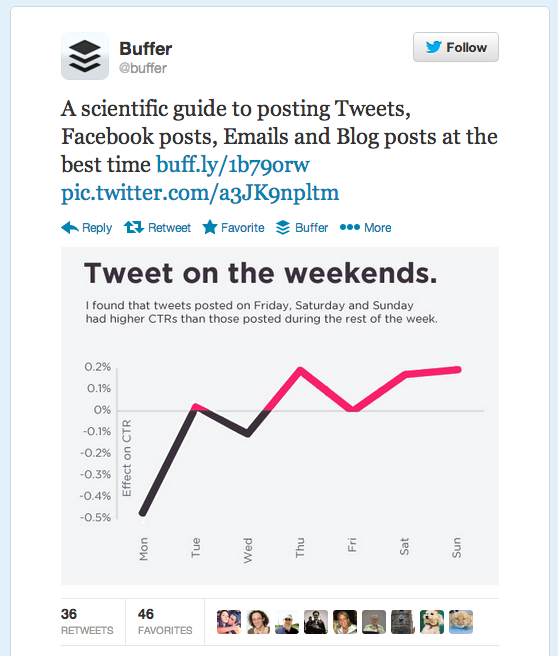The height and width of the screenshot is (656, 558).
Task: View the 36 Retweets list
Action: click(87, 621)
